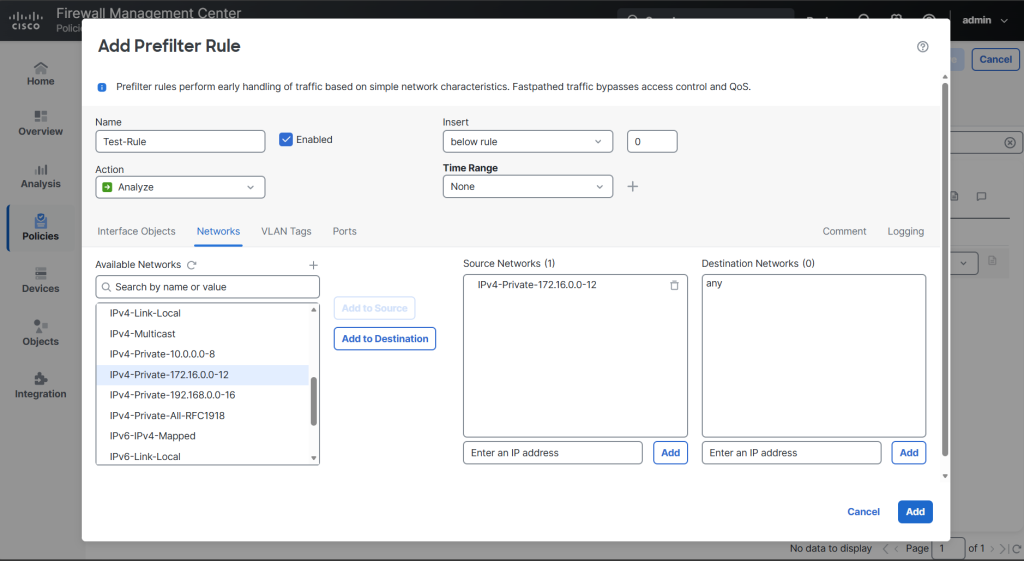Click the dialog vertical scrollbar
This screenshot has height=561, width=1024.
(944, 268)
